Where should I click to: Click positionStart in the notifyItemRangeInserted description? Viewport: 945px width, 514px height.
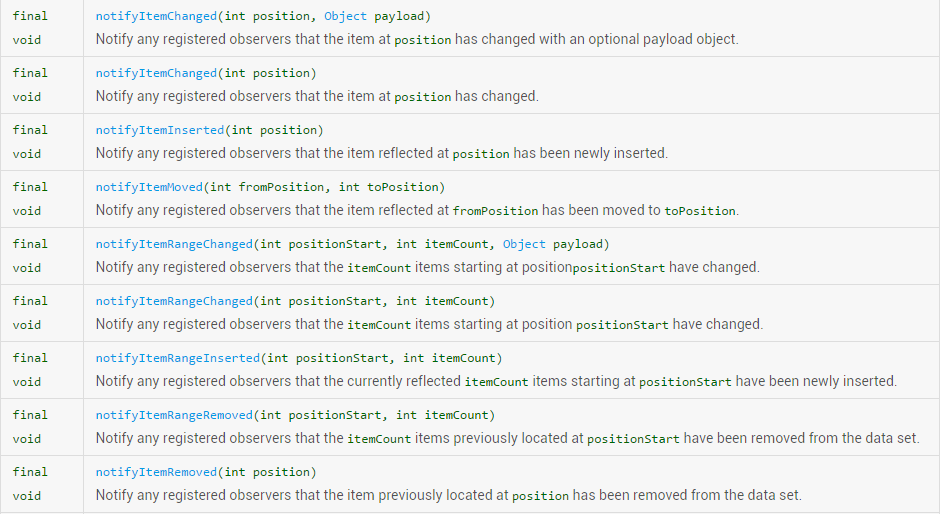click(x=685, y=382)
